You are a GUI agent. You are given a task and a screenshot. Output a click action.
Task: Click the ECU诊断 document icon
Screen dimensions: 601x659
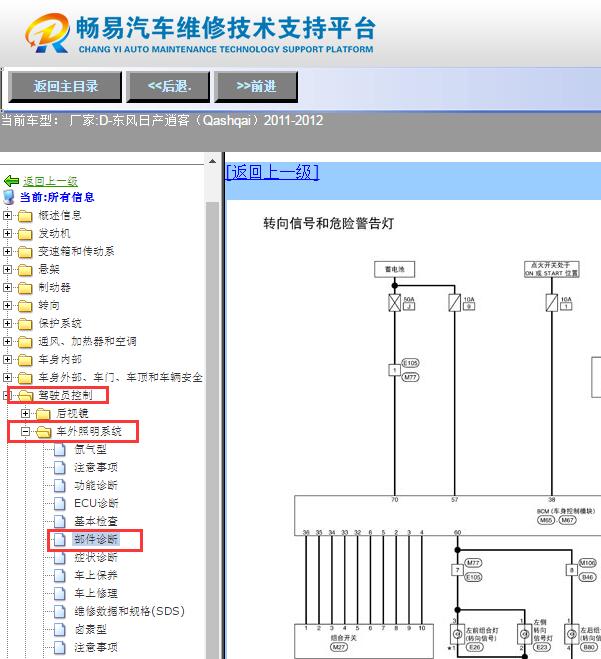(60, 503)
